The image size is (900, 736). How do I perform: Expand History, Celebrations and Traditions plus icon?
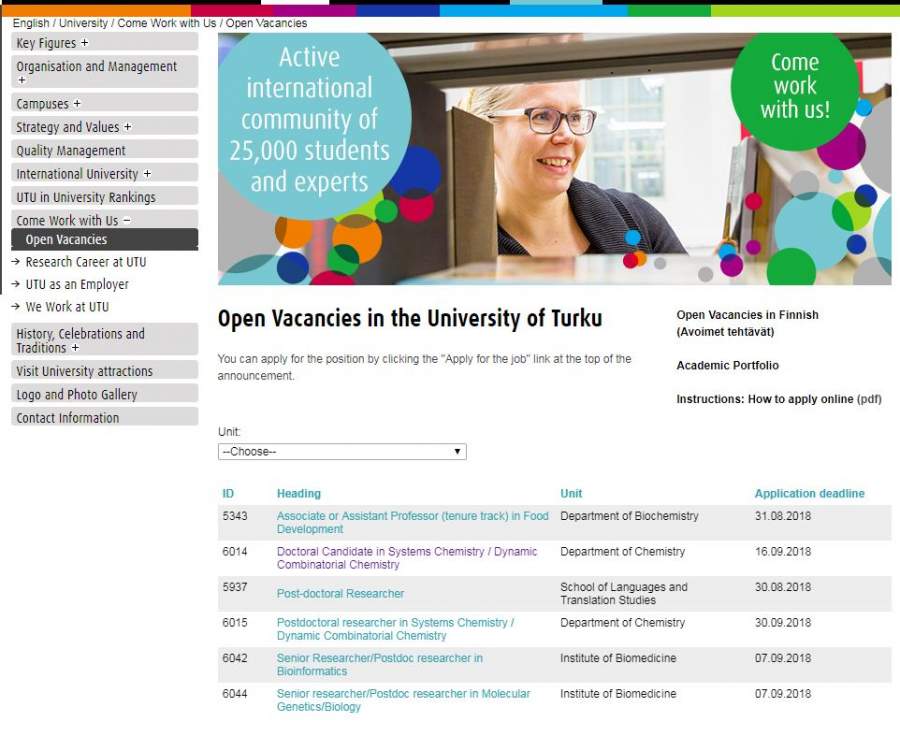pyautogui.click(x=75, y=348)
